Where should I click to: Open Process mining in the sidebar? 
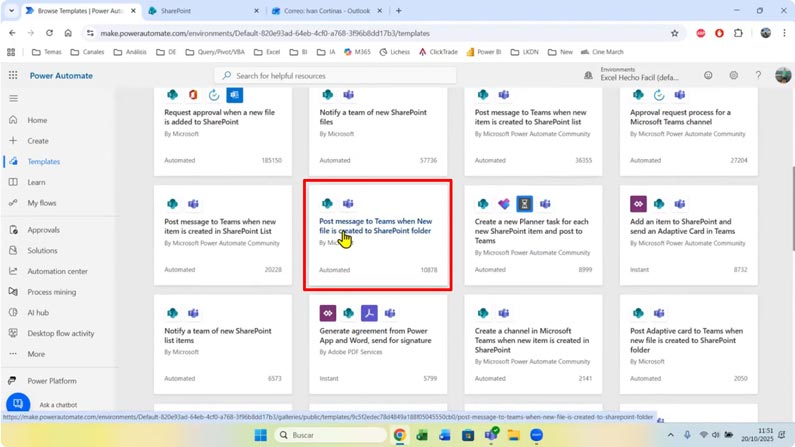pyautogui.click(x=51, y=292)
